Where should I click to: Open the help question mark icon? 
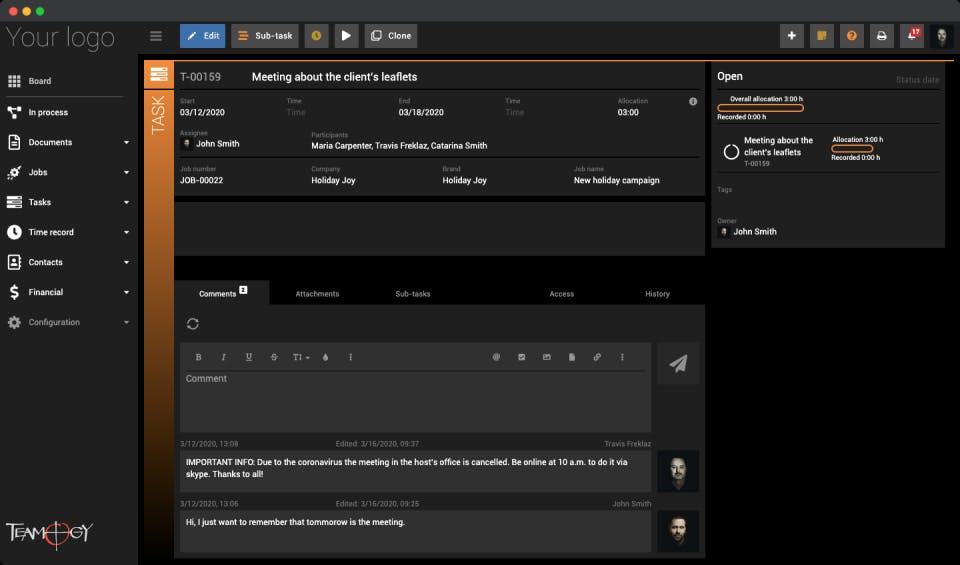(851, 36)
